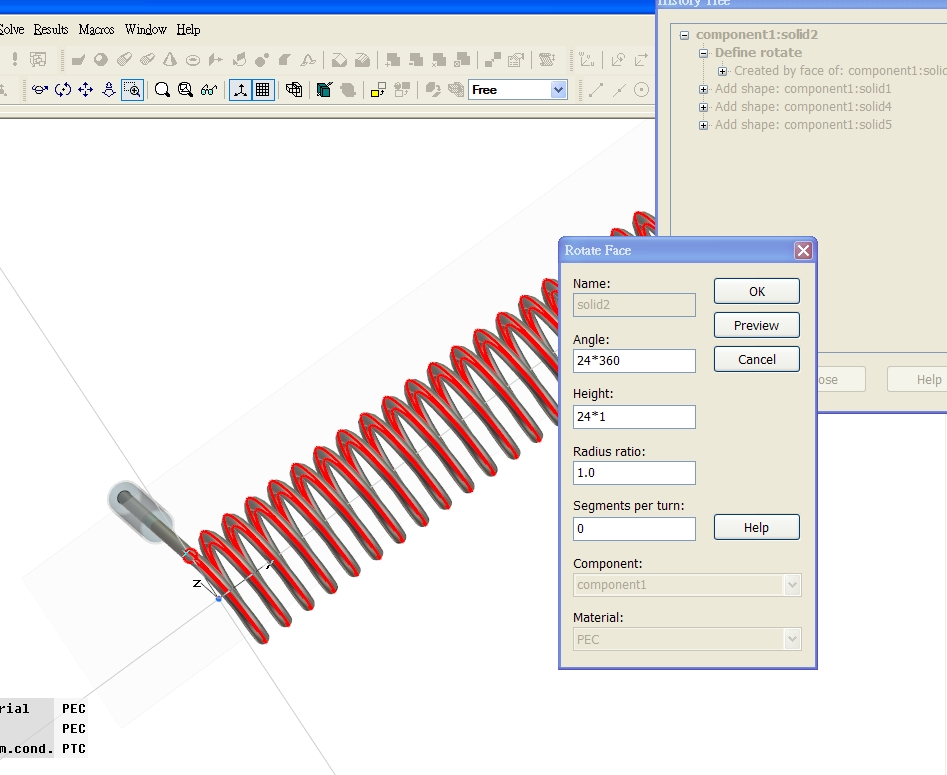Select the Pan view arrows icon
This screenshot has height=775, width=947.
[85, 90]
